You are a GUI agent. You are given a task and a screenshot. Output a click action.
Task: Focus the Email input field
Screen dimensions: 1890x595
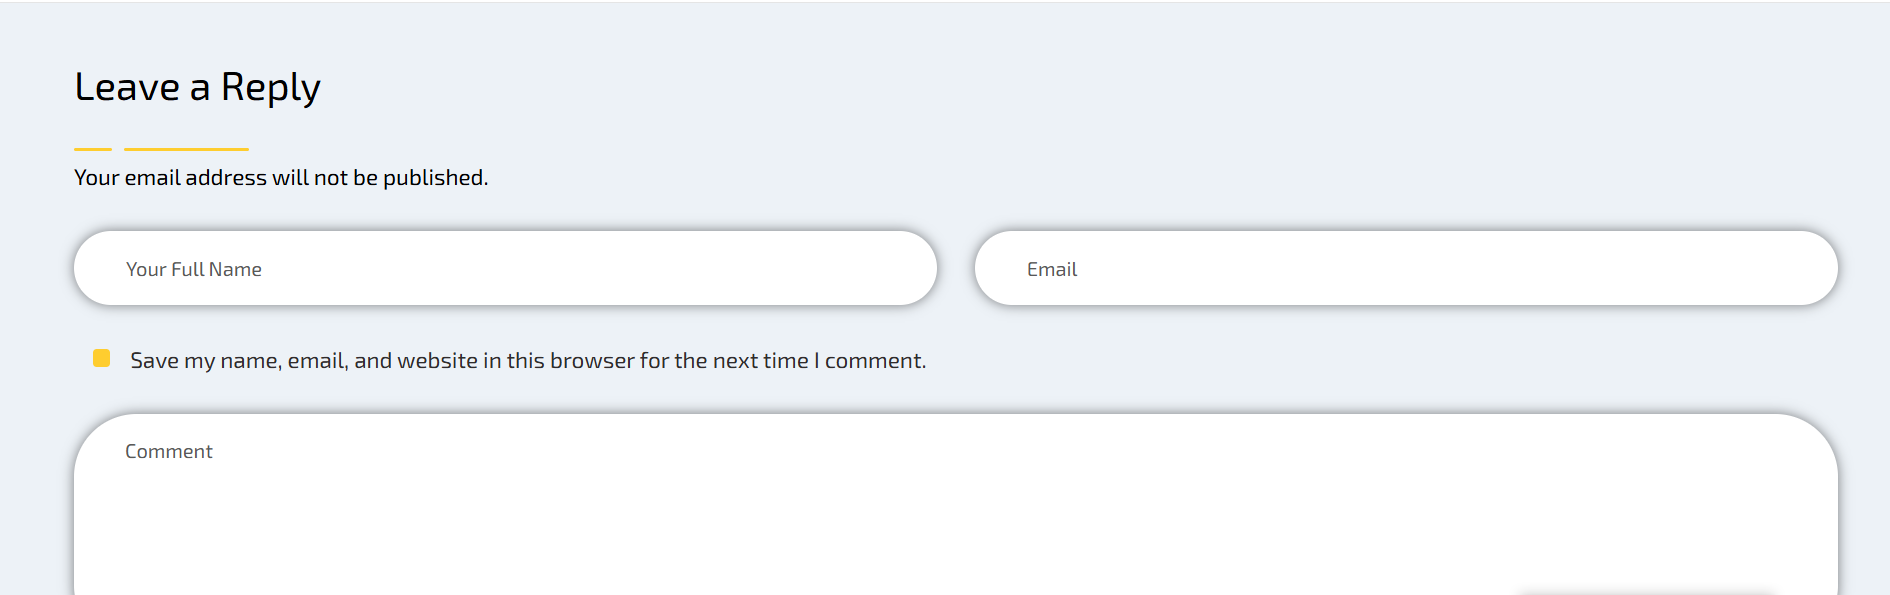point(1406,268)
